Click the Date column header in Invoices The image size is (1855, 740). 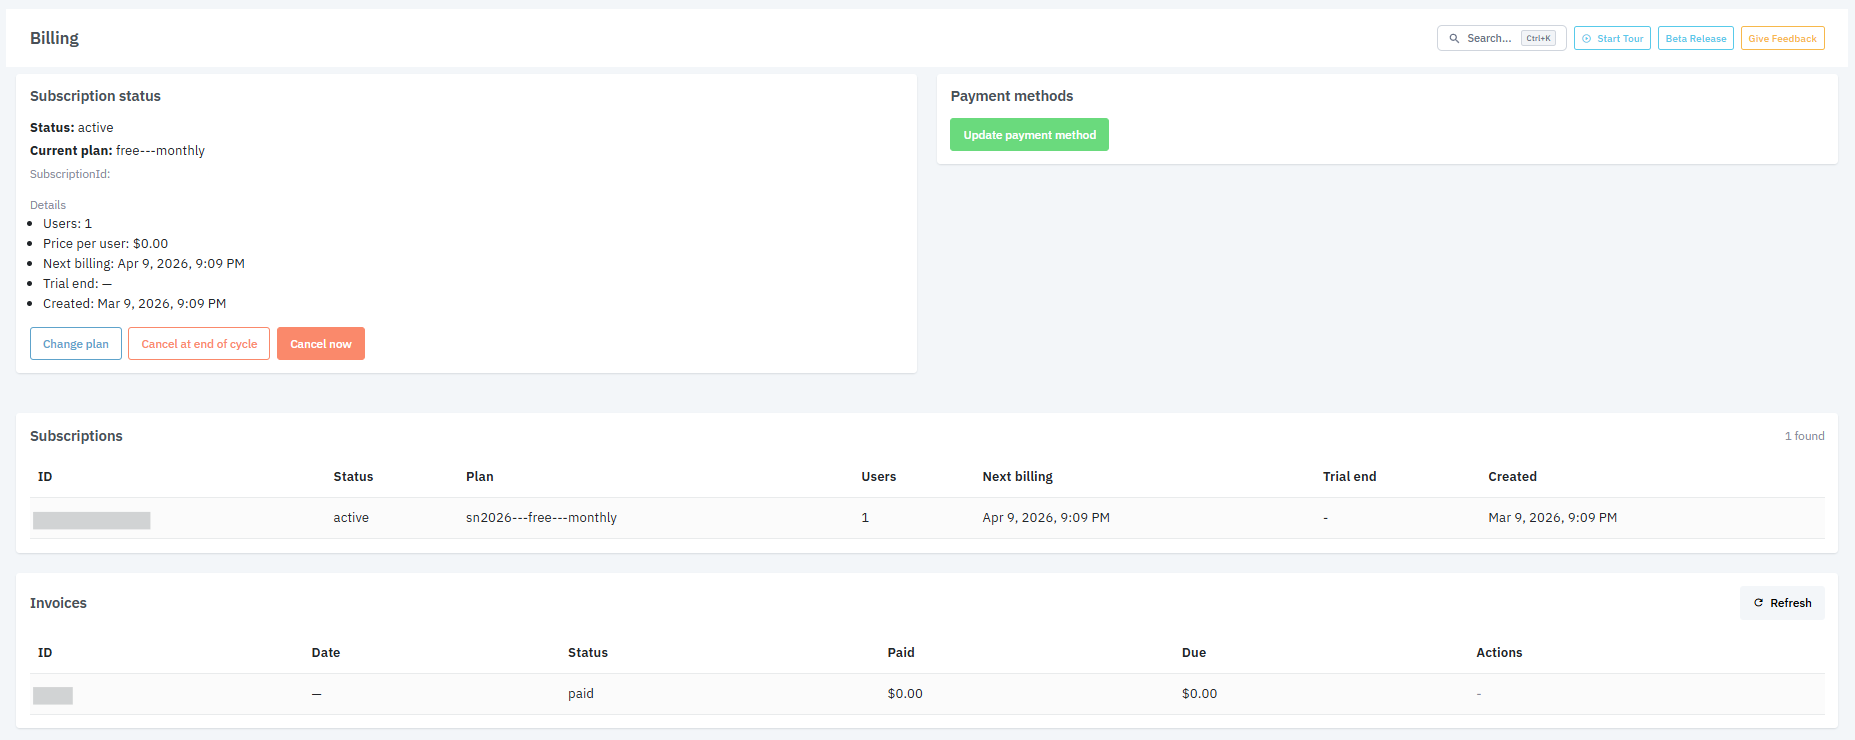(326, 653)
